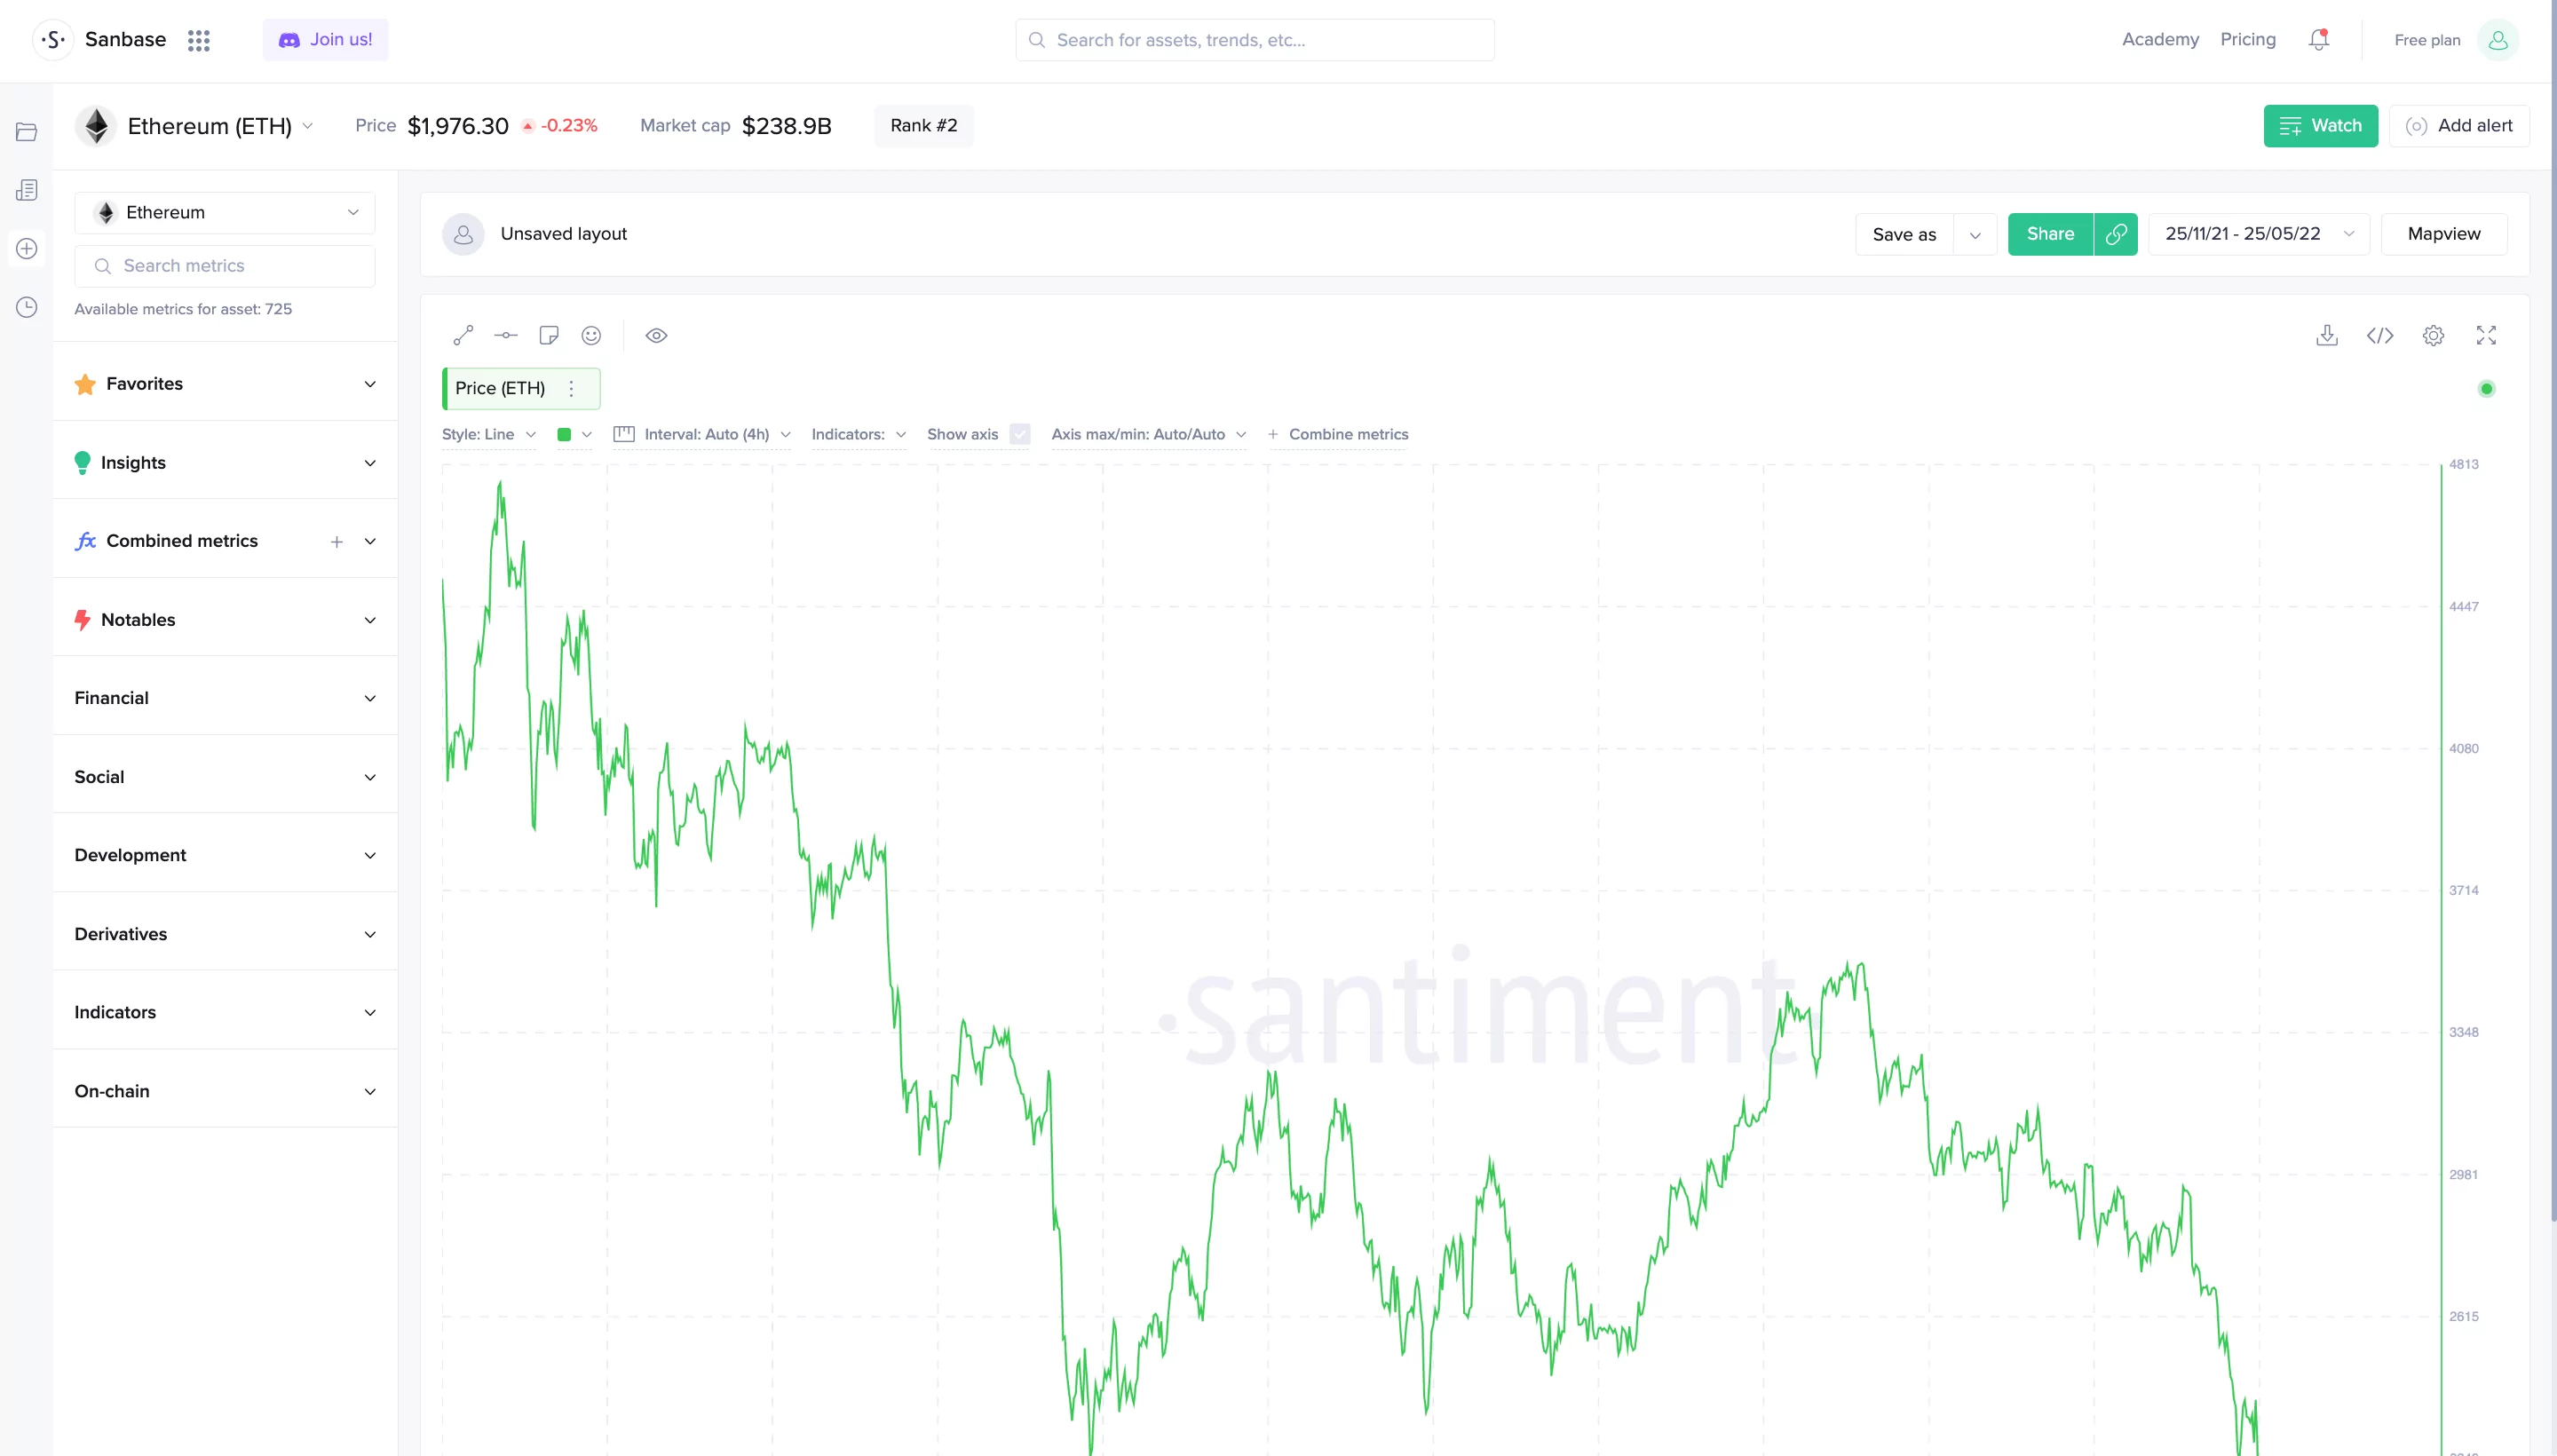Add a sticky note to chart
2557x1456 pixels.
point(548,335)
